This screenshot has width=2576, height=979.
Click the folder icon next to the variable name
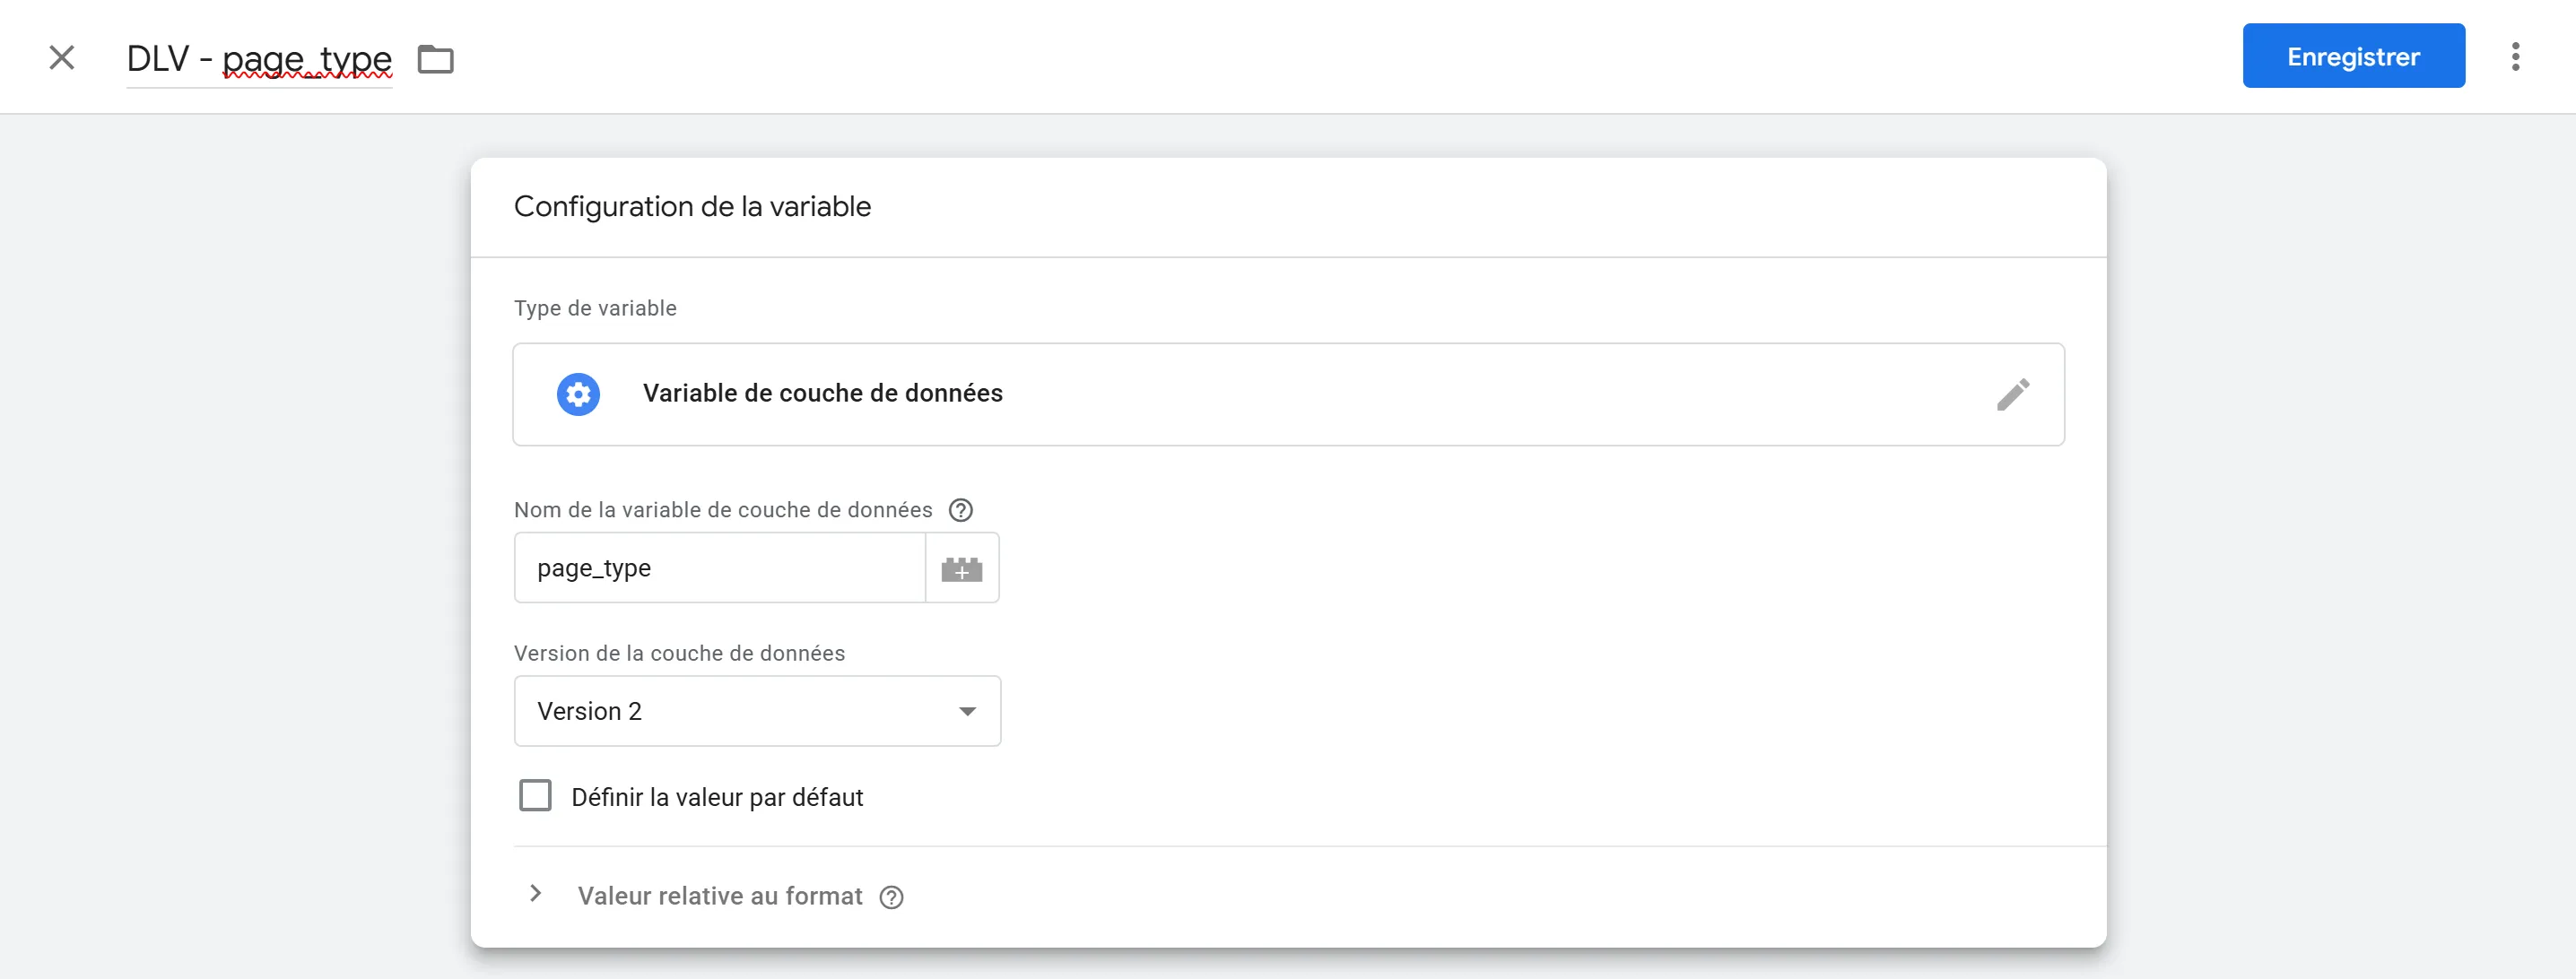pyautogui.click(x=434, y=59)
